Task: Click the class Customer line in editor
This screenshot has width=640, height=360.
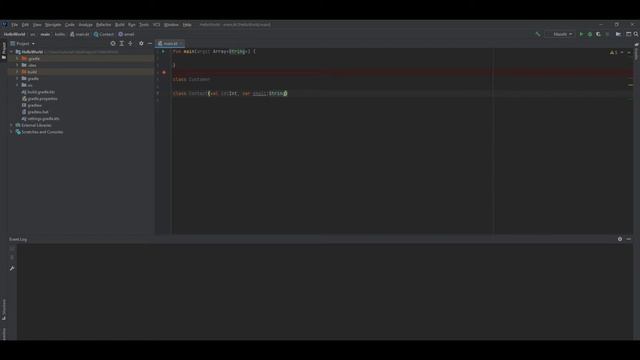Action: click(x=191, y=80)
